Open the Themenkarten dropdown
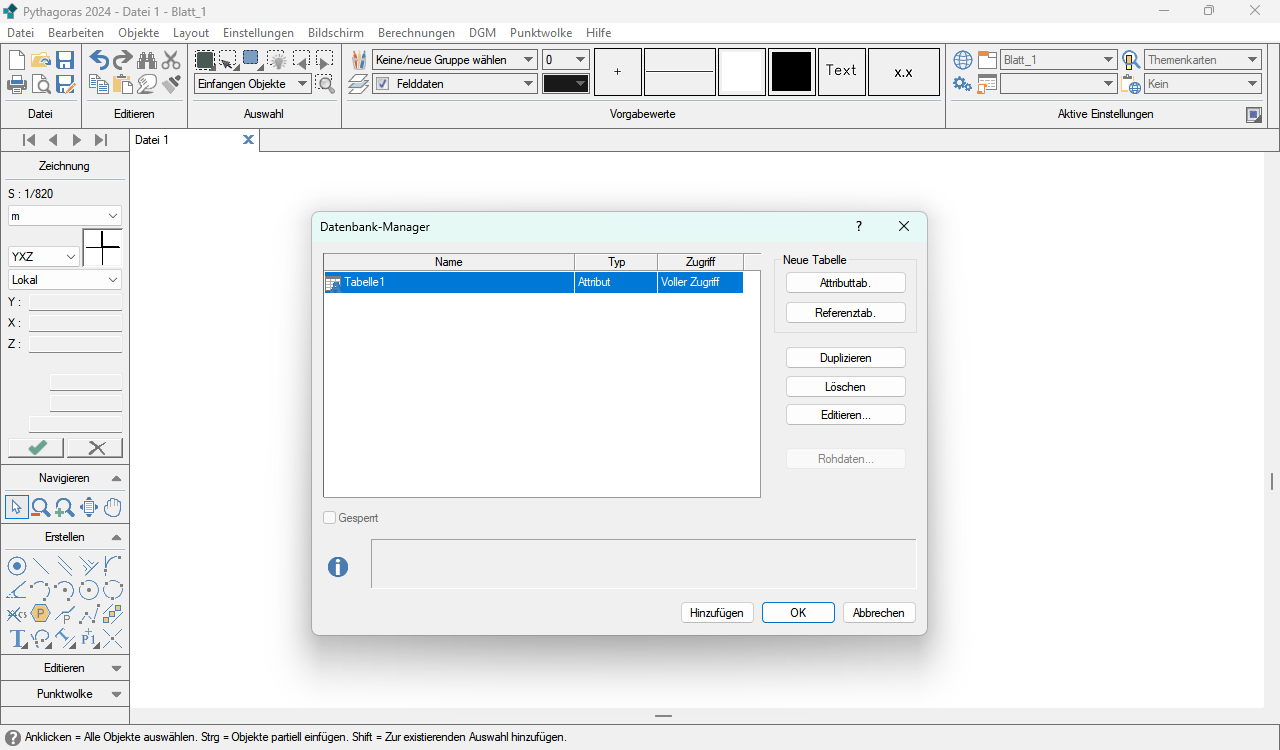The width and height of the screenshot is (1280, 750). click(x=1203, y=60)
